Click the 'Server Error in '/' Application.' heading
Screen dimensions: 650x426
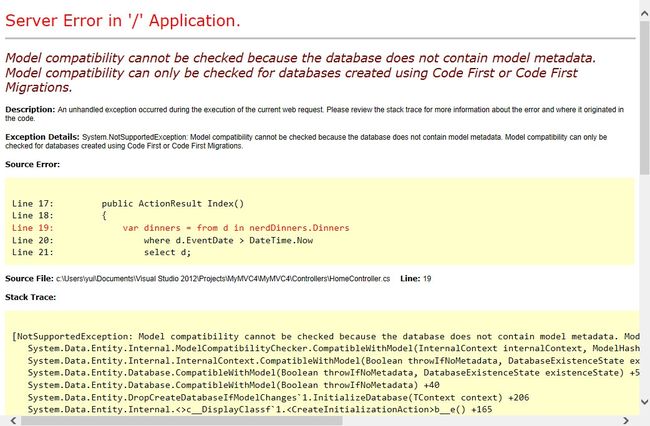point(123,21)
